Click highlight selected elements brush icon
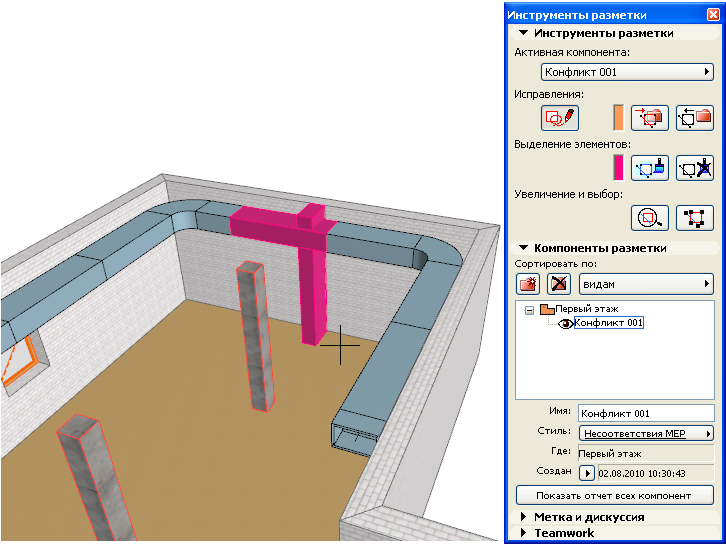The height and width of the screenshot is (545, 726). click(x=650, y=168)
